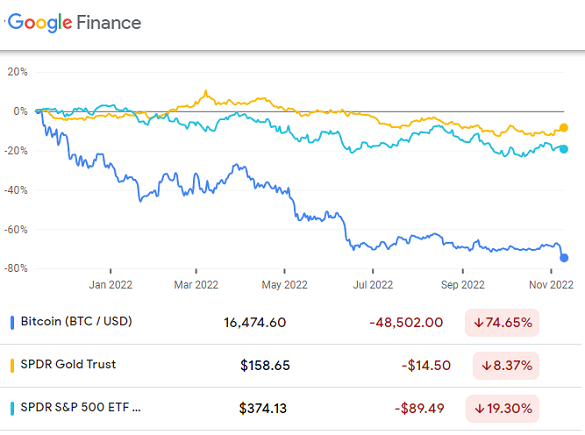The height and width of the screenshot is (435, 585).
Task: Open the Bitcoin (BTC / USD) row label
Action: [x=76, y=321]
